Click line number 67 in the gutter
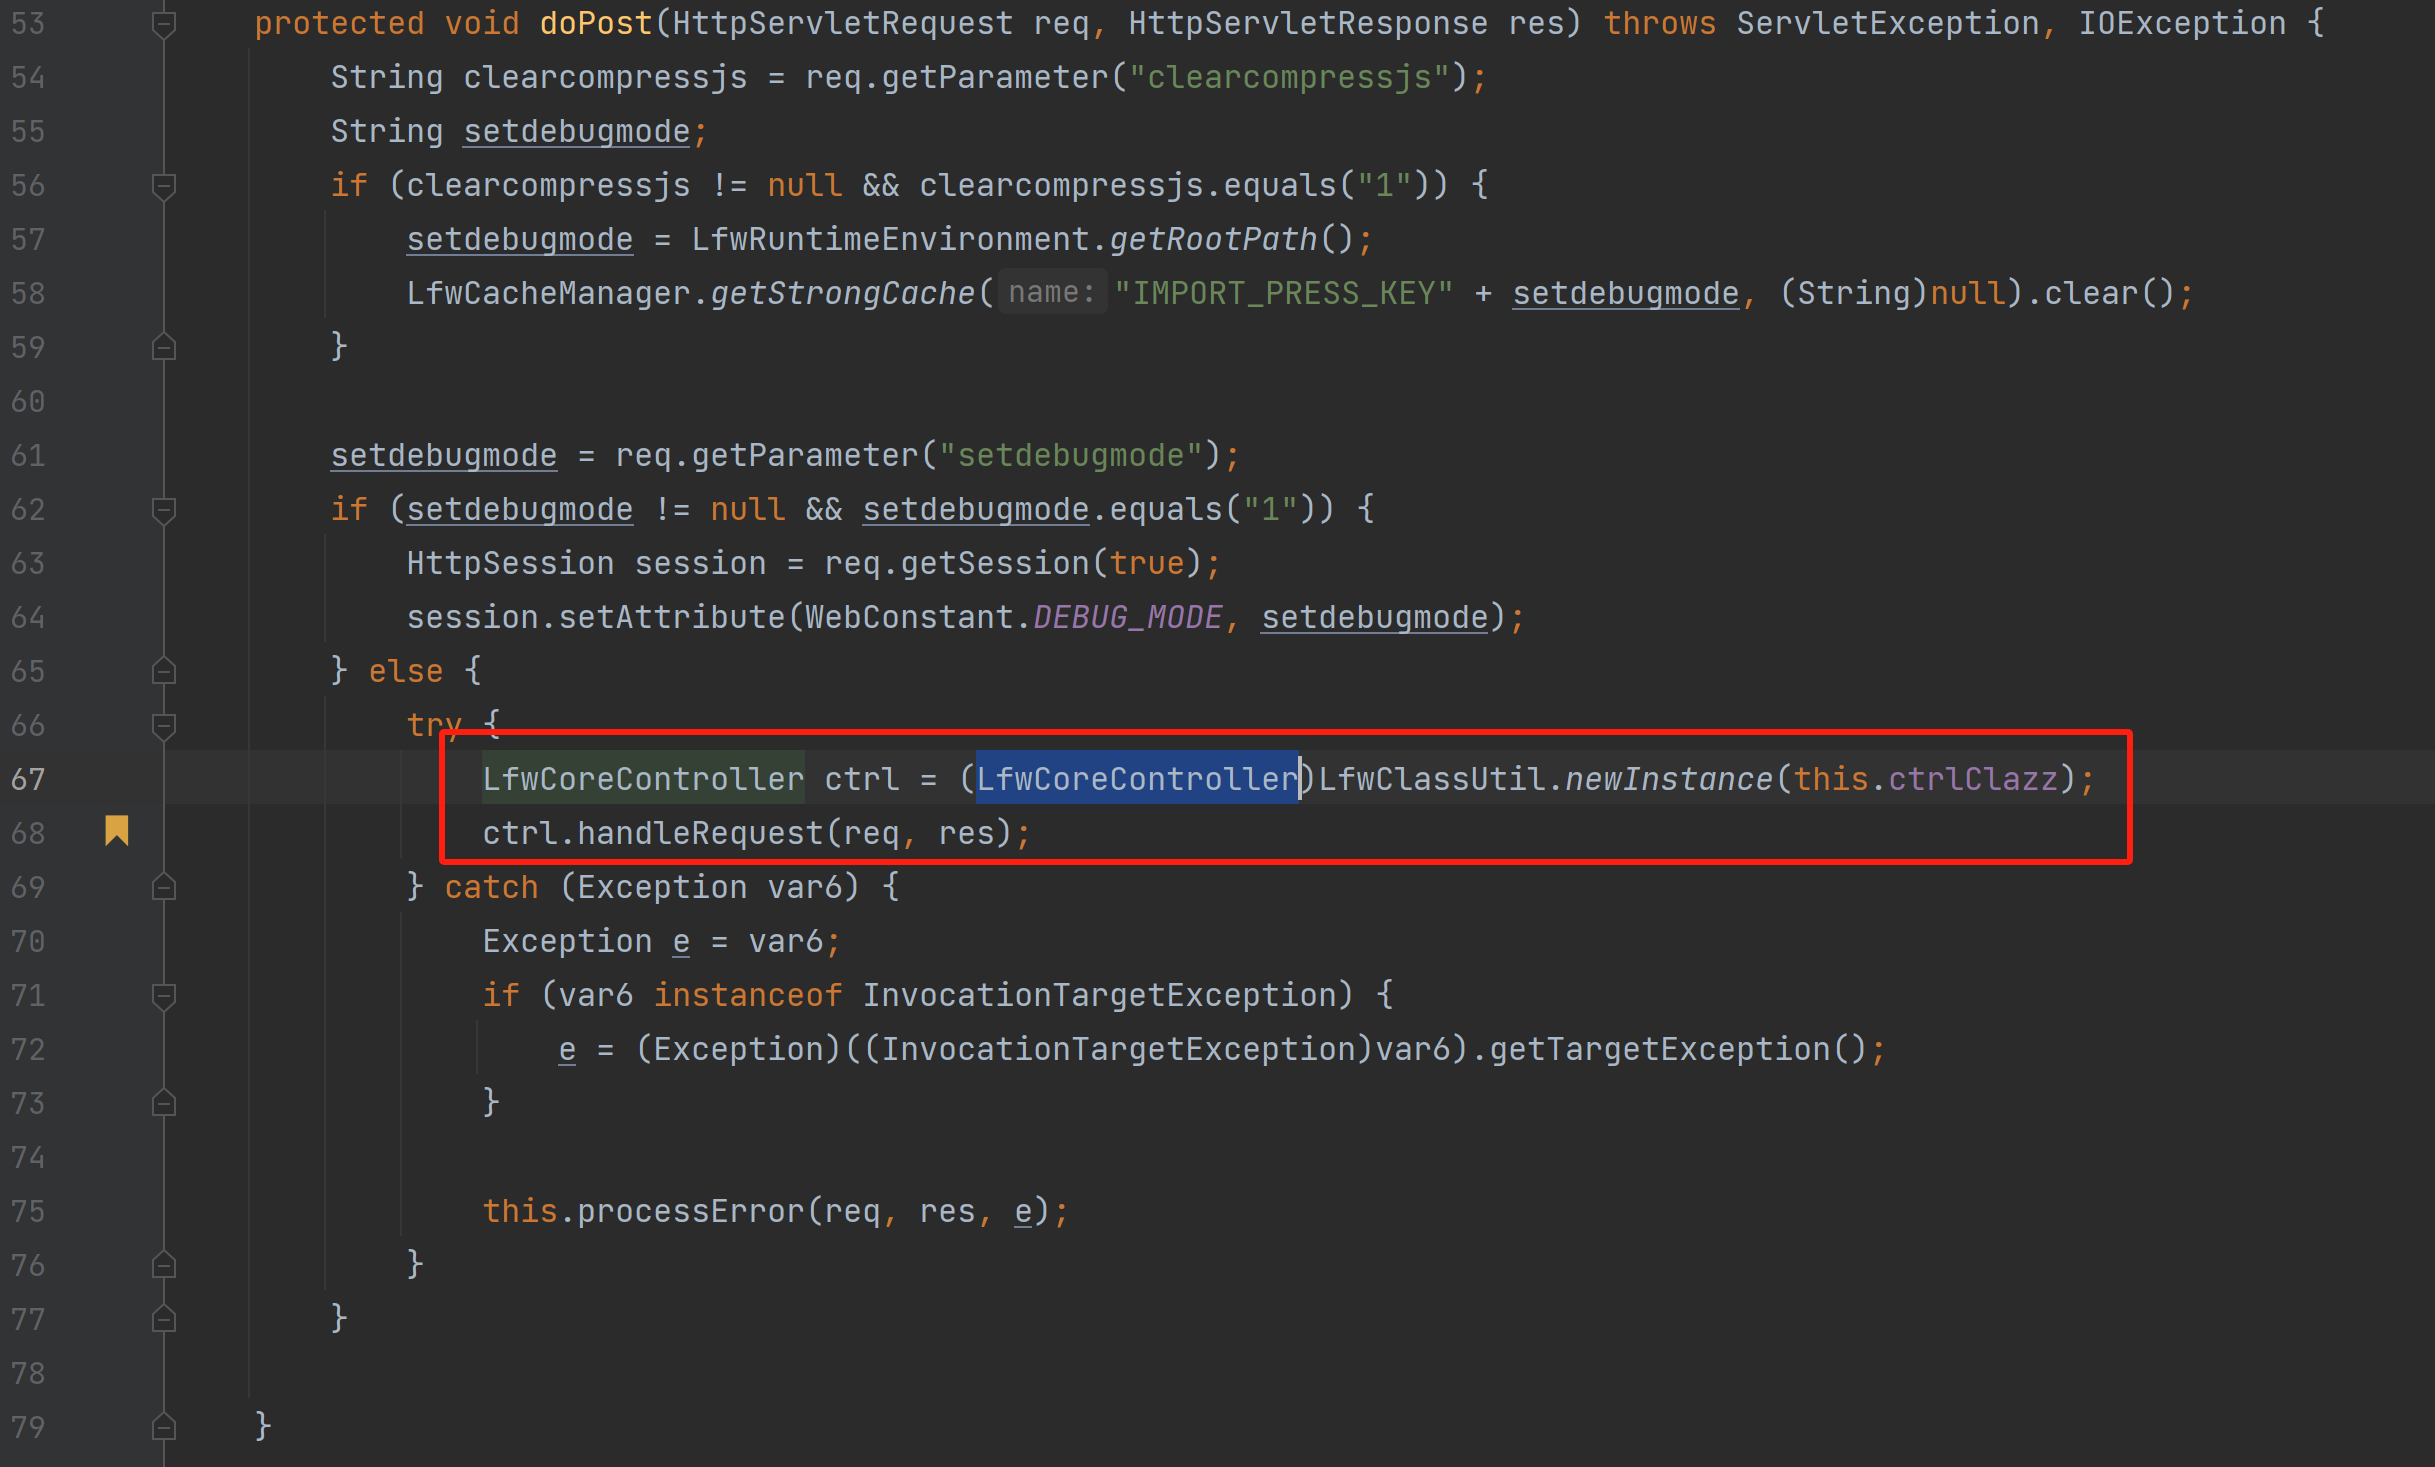Screen dimensions: 2435x1467 [x=28, y=779]
